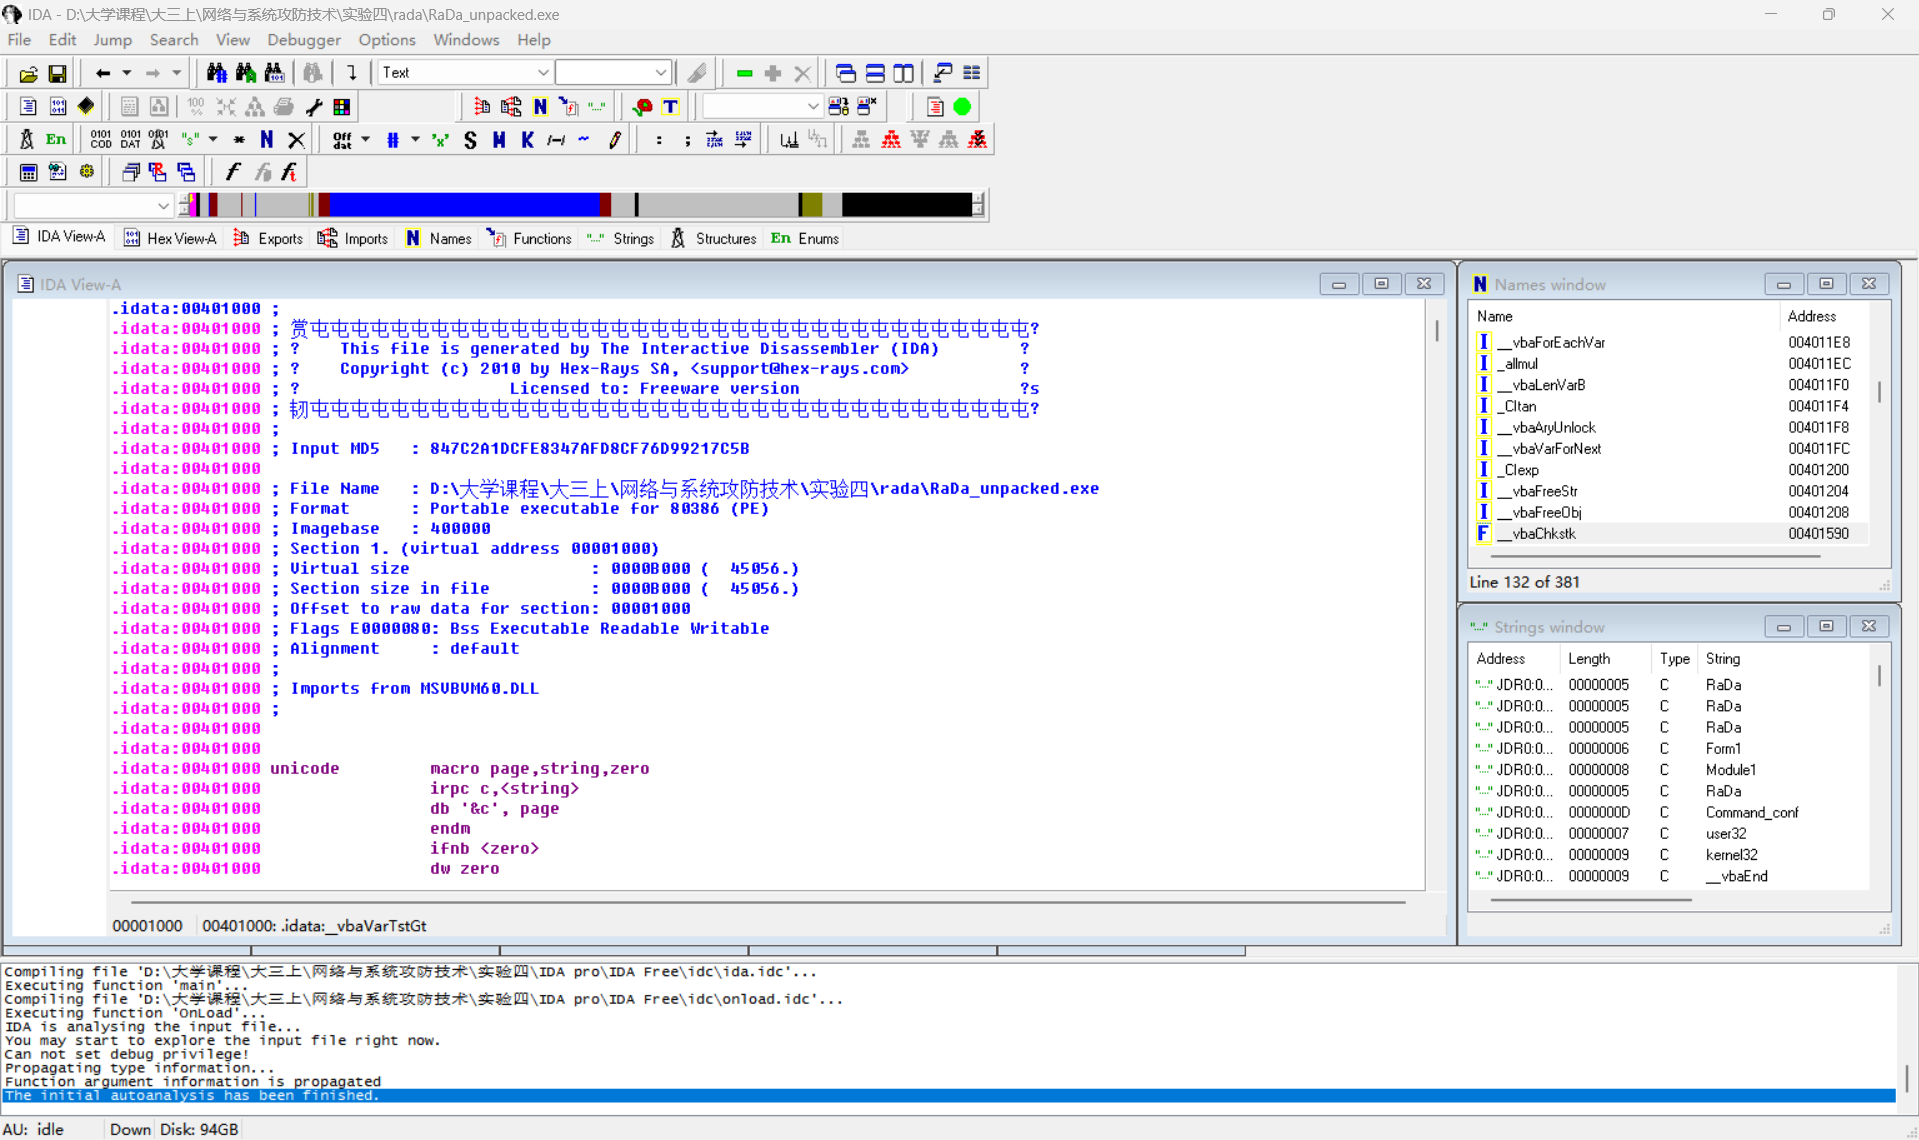The image size is (1919, 1140).
Task: Open the Text search type dropdown
Action: coord(543,73)
